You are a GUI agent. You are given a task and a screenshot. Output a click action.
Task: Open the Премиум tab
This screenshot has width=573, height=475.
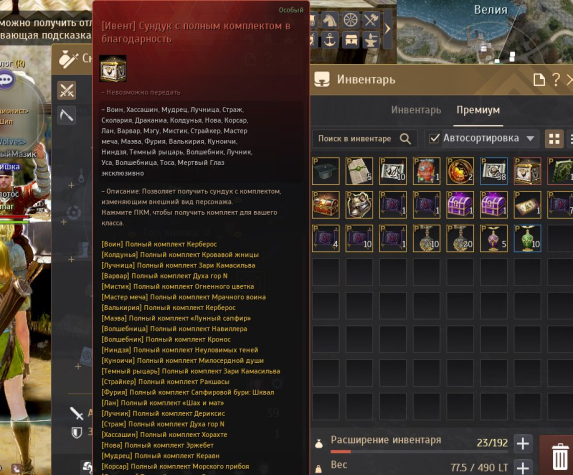[x=478, y=110]
